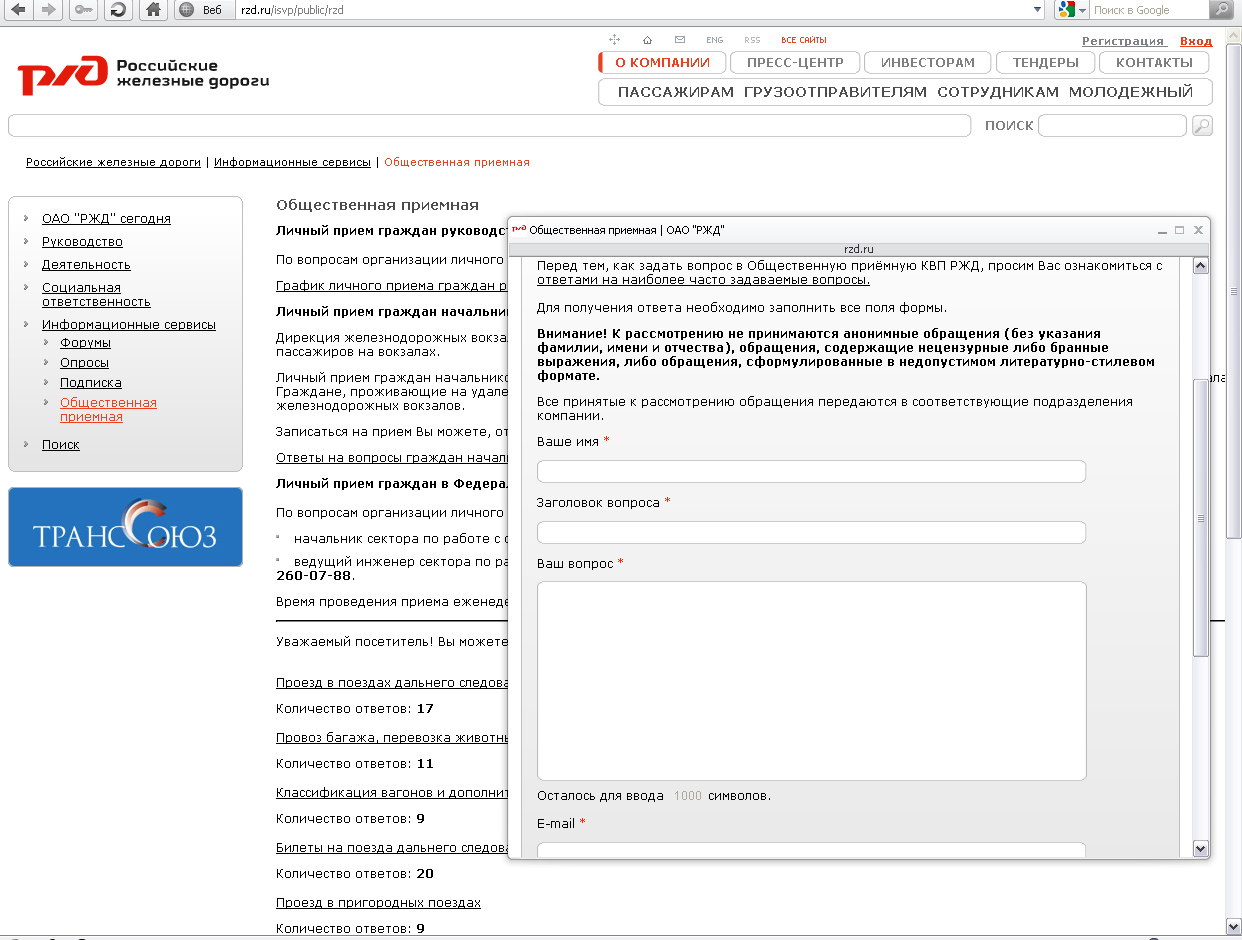Open 'Билеты на поезда дальнего следова…' link
1242x940 pixels.
(392, 847)
